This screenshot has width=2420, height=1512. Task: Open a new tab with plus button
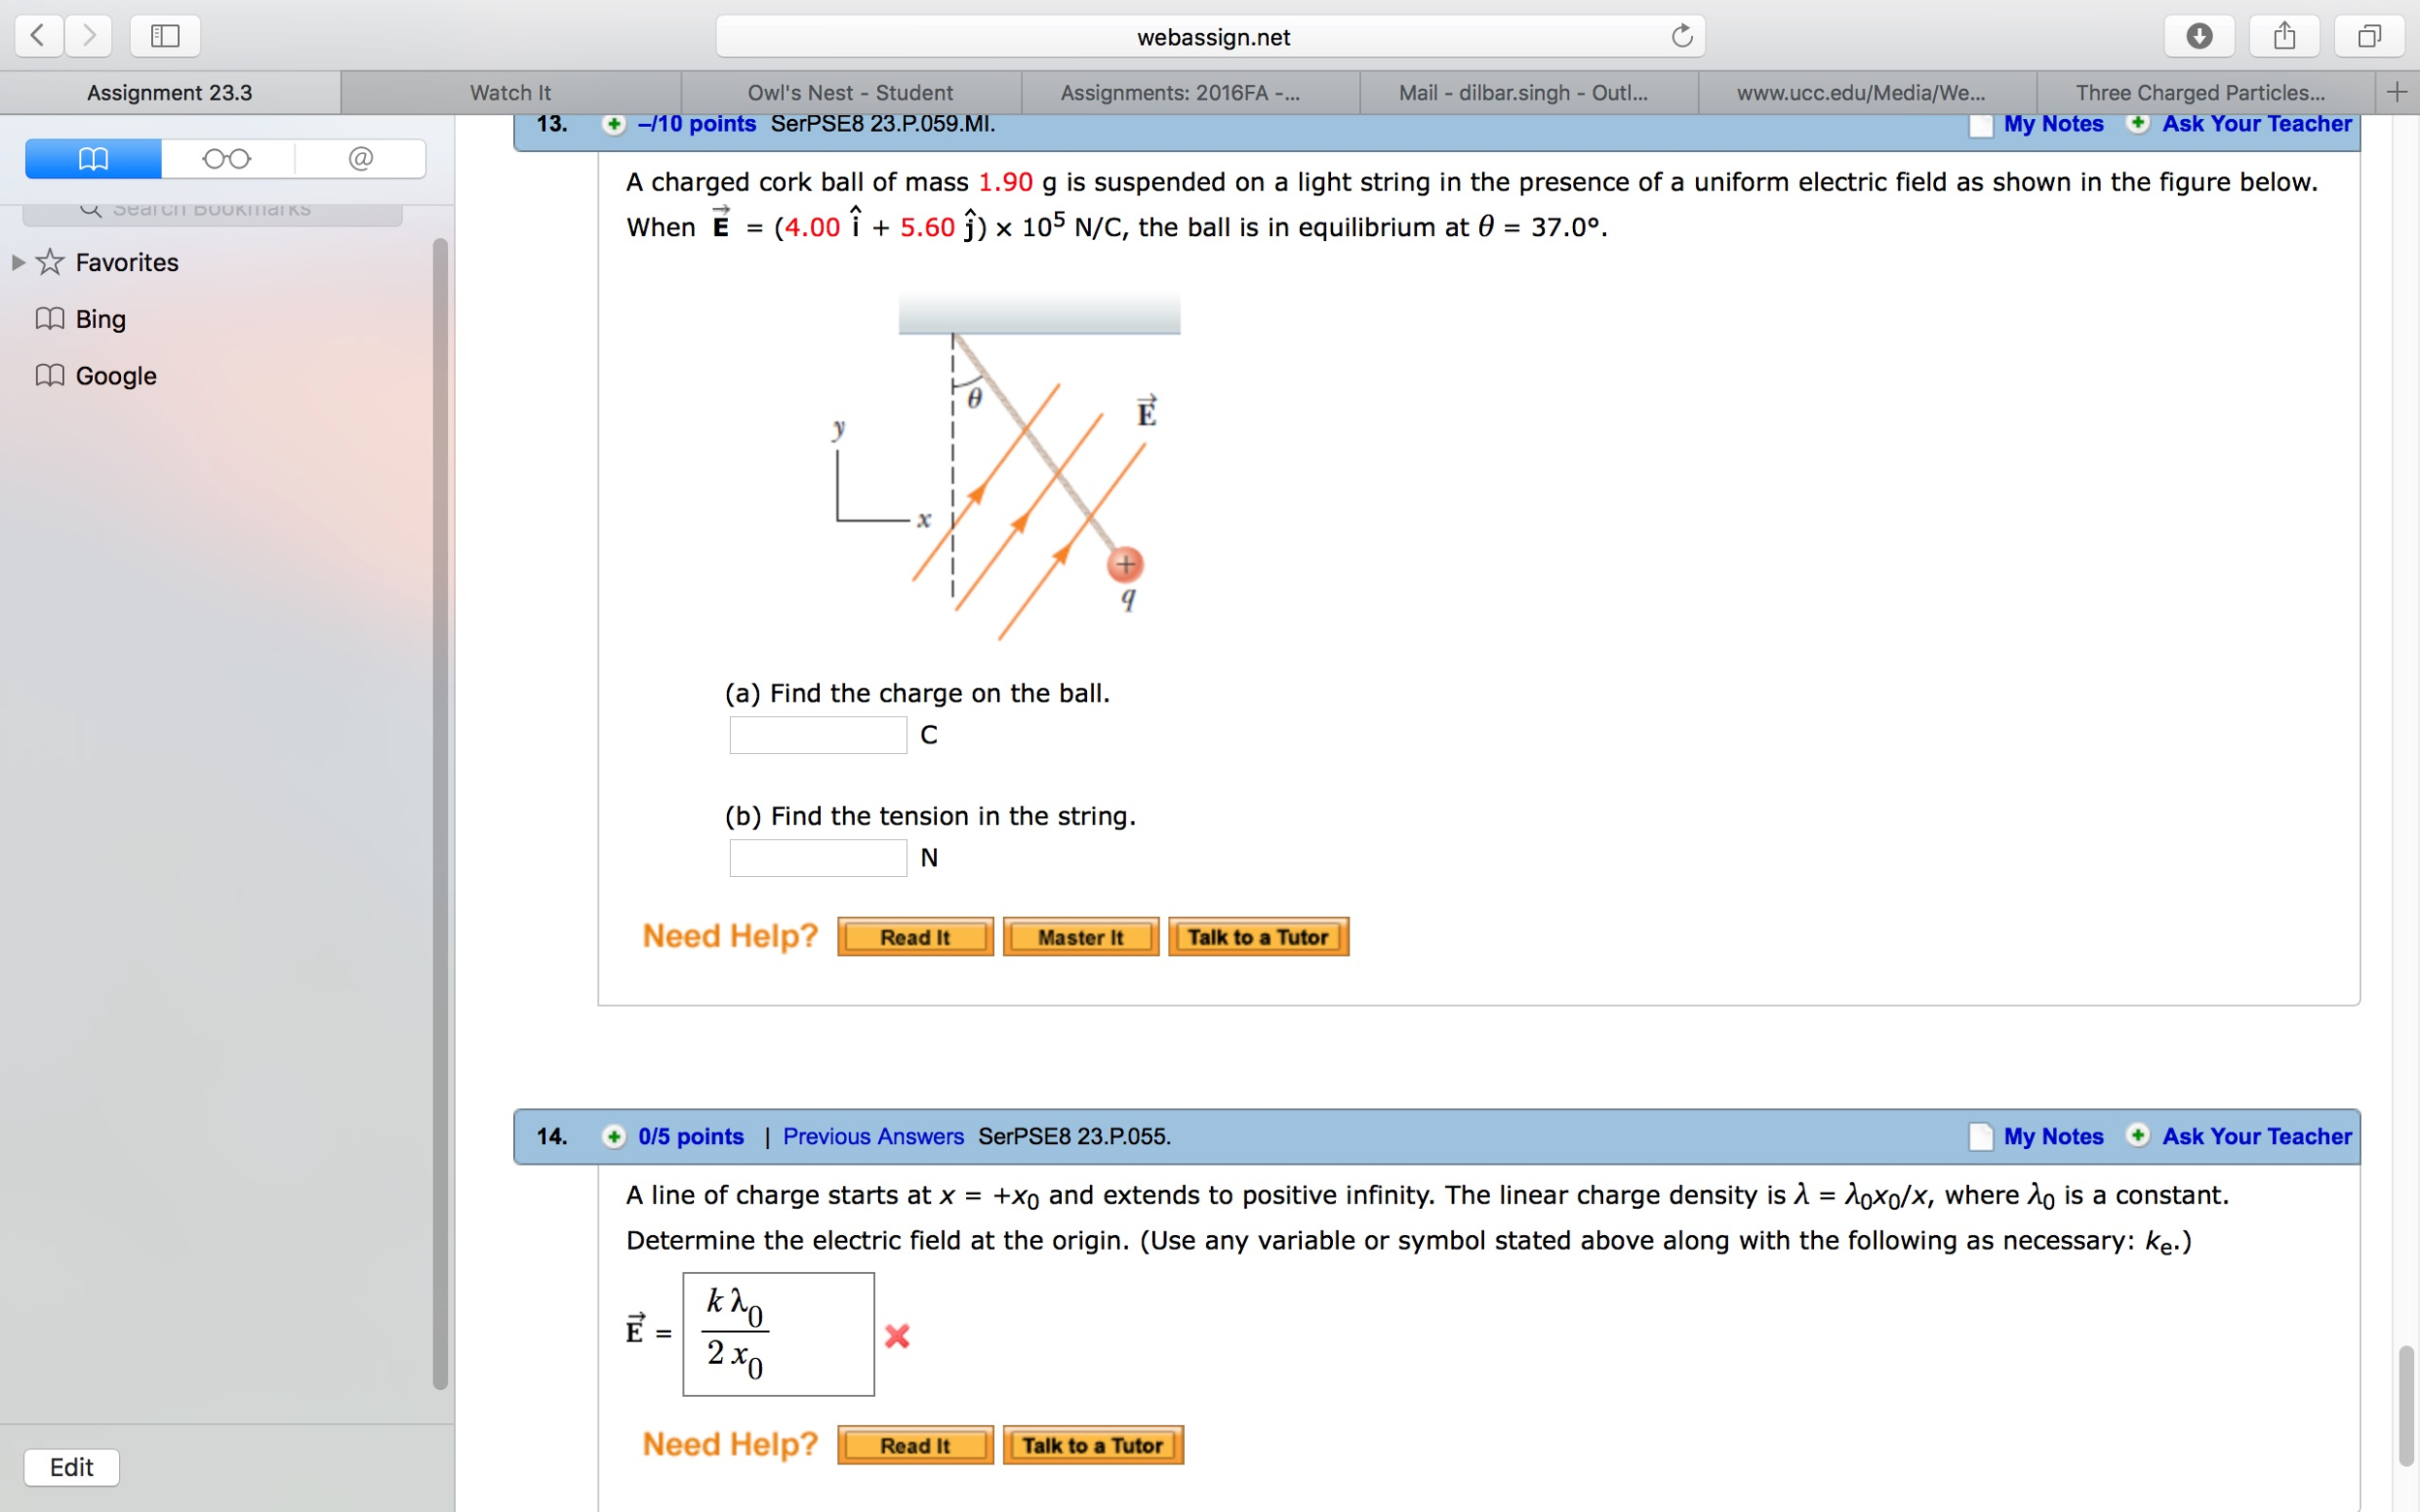pyautogui.click(x=2397, y=92)
